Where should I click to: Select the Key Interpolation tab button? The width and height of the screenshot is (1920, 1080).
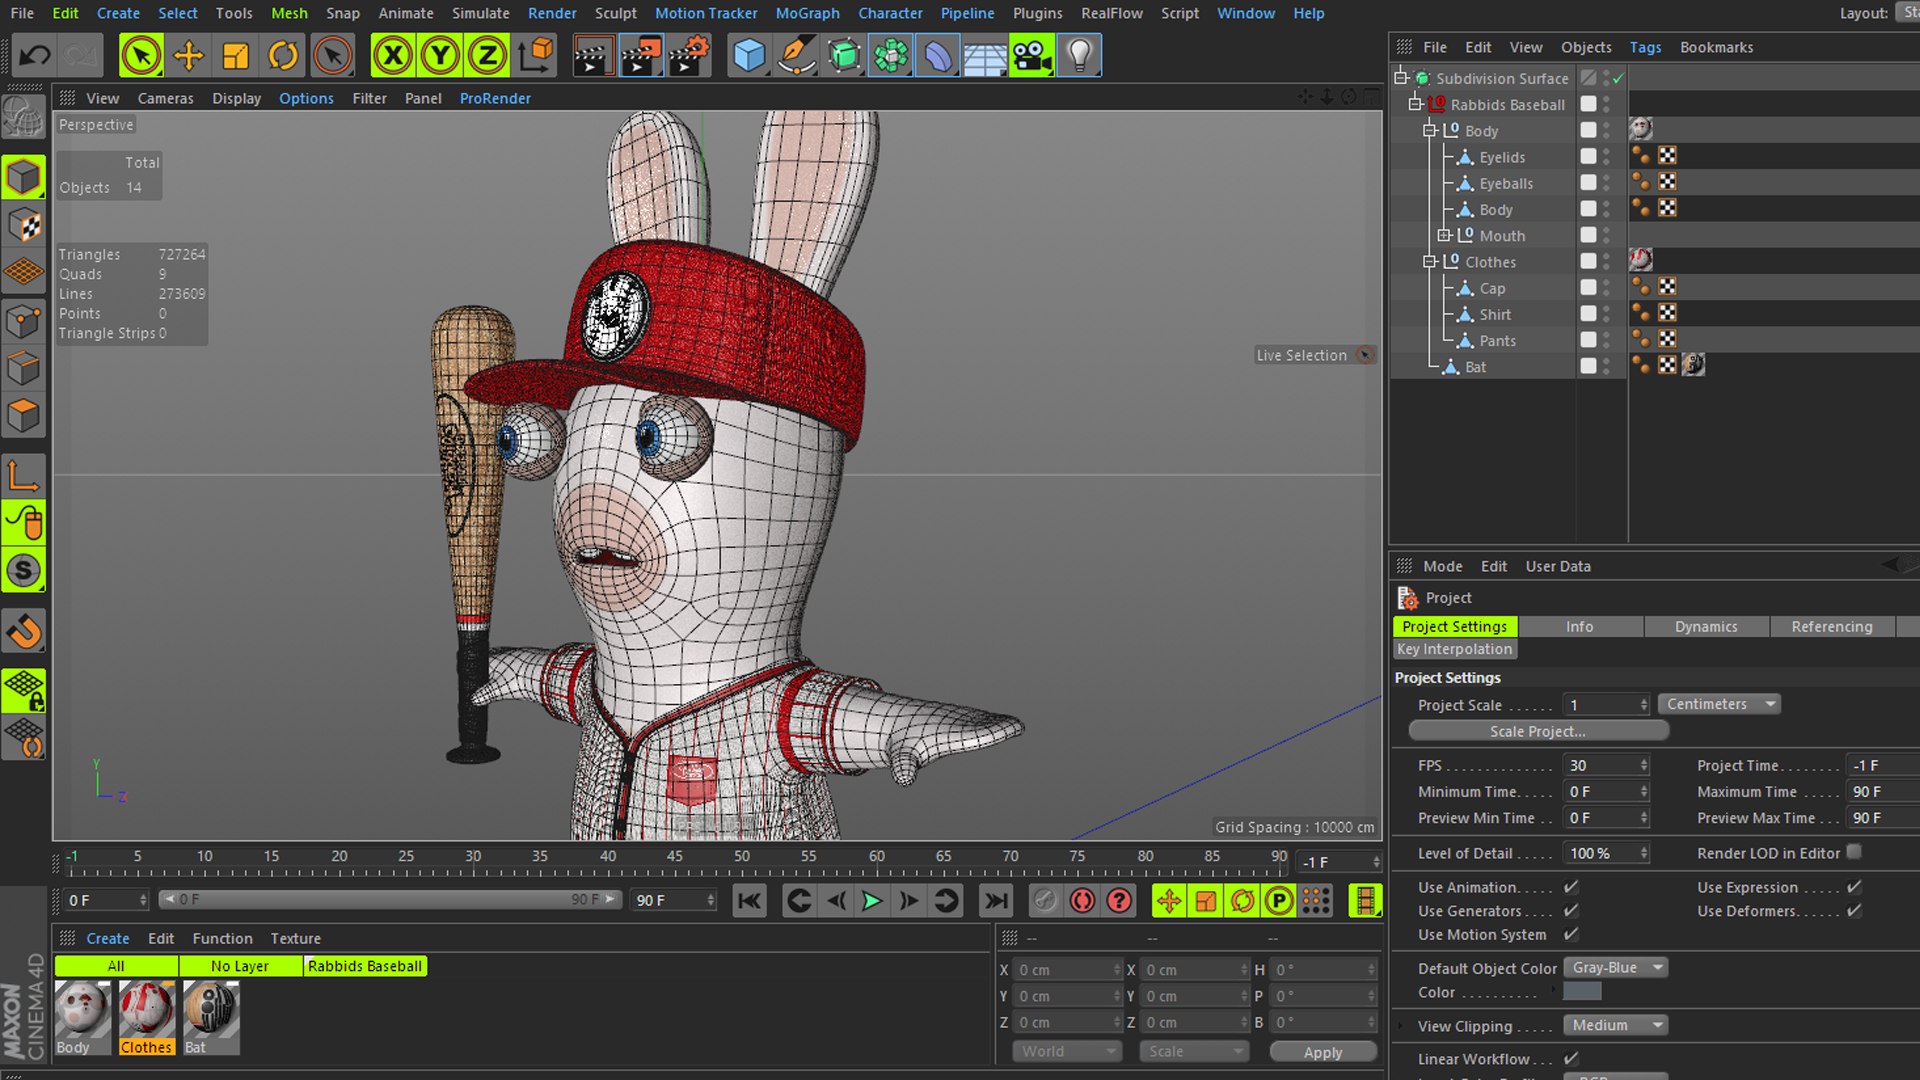tap(1454, 649)
